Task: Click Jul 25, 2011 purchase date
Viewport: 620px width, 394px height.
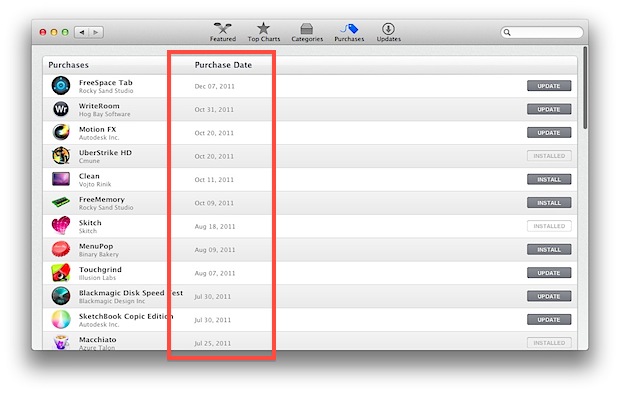Action: [212, 343]
